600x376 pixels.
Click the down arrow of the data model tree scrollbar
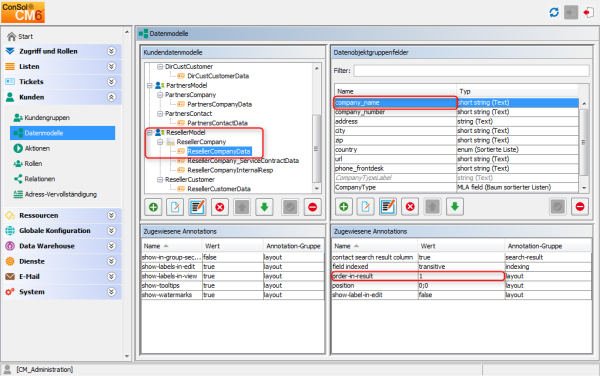coord(317,188)
